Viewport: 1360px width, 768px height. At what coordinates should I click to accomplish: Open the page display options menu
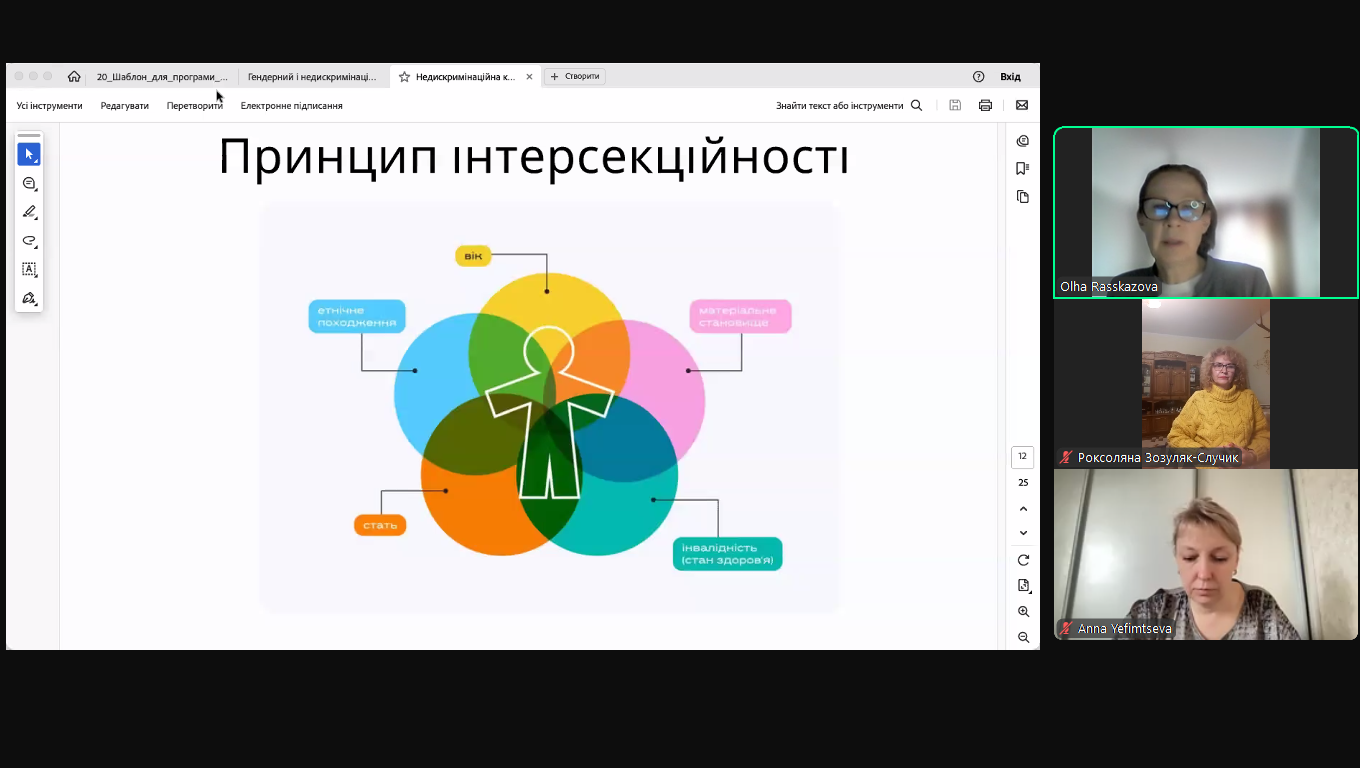click(x=1023, y=585)
